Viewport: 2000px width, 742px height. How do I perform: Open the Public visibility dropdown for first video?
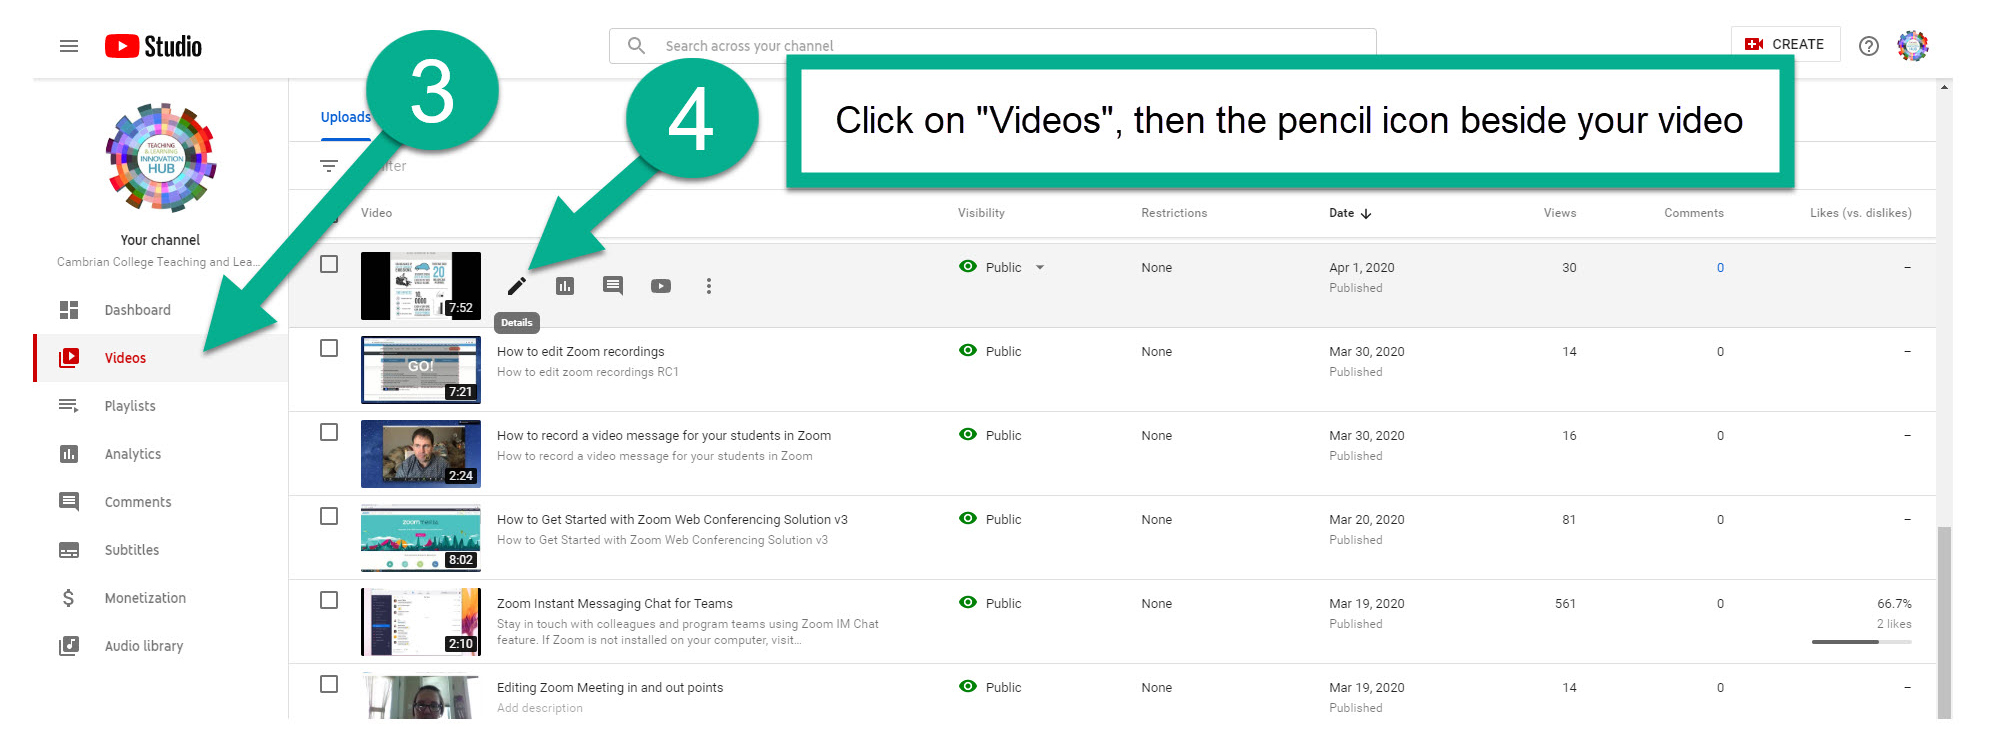point(1040,267)
